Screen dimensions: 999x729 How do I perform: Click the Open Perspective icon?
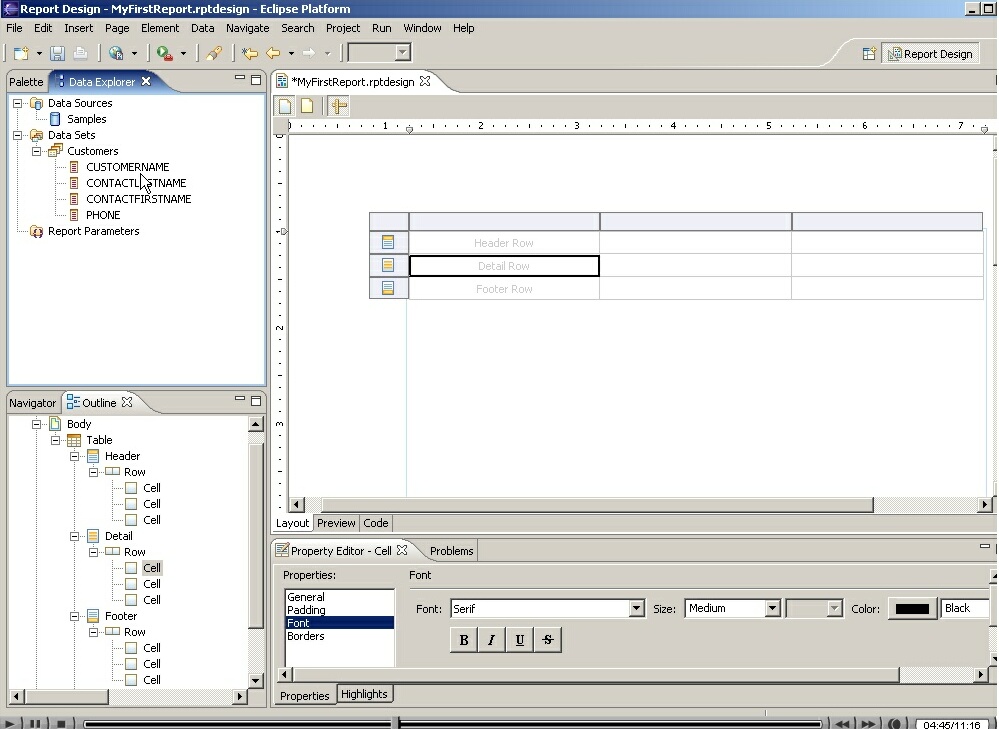(x=869, y=54)
